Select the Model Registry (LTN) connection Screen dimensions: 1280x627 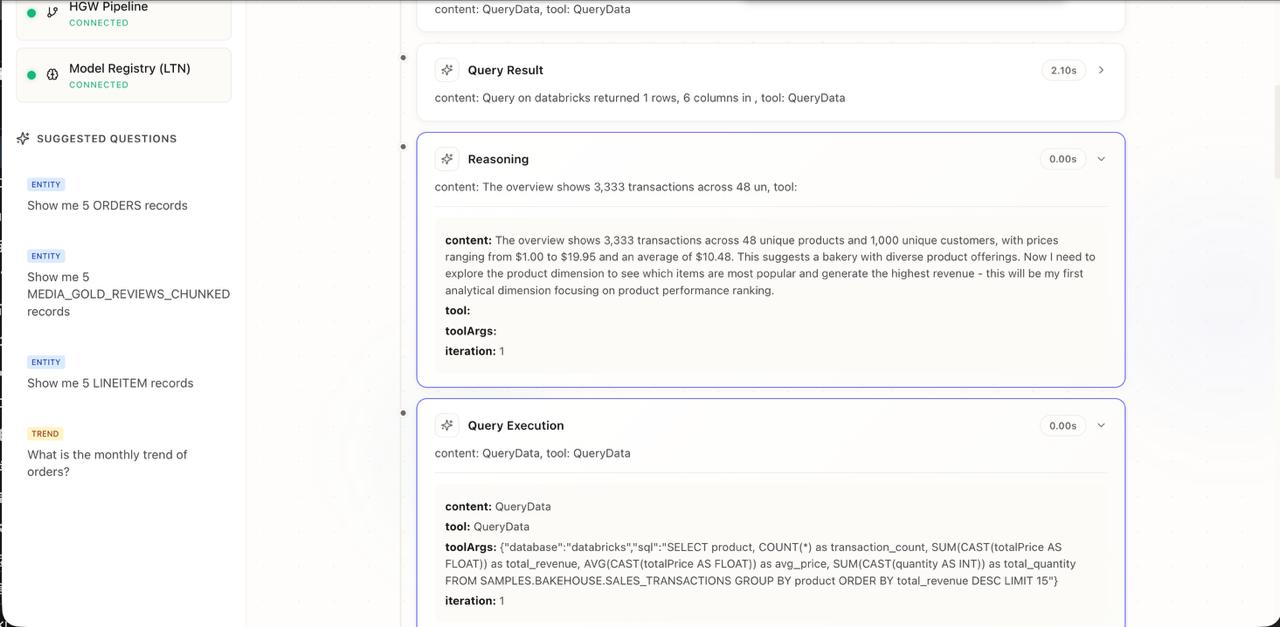pyautogui.click(x=124, y=75)
